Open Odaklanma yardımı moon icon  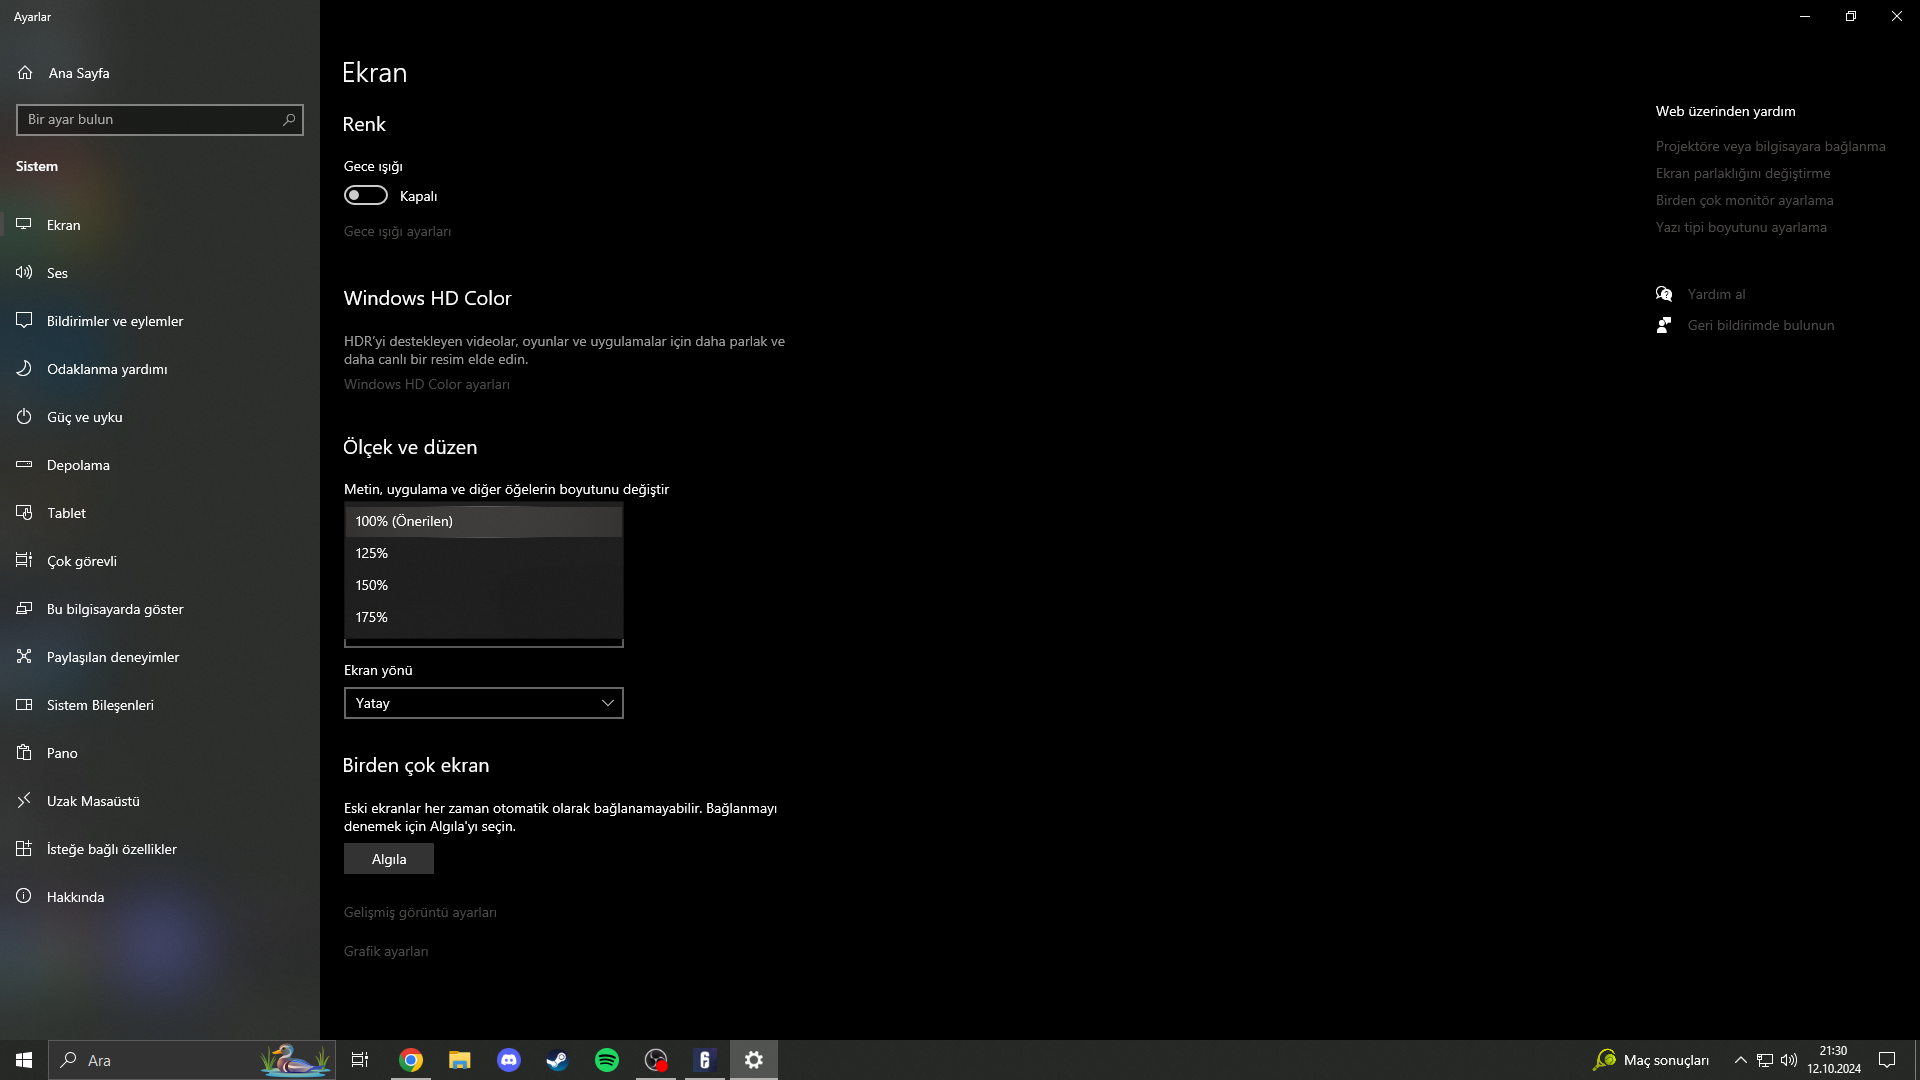tap(24, 369)
